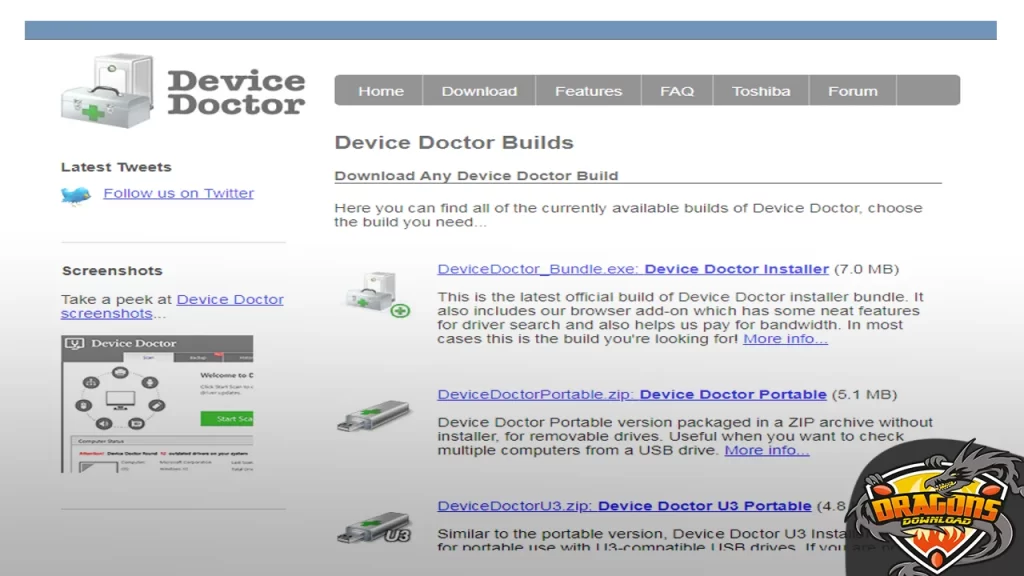Visit the Forum tab
This screenshot has width=1024, height=576.
pos(852,90)
